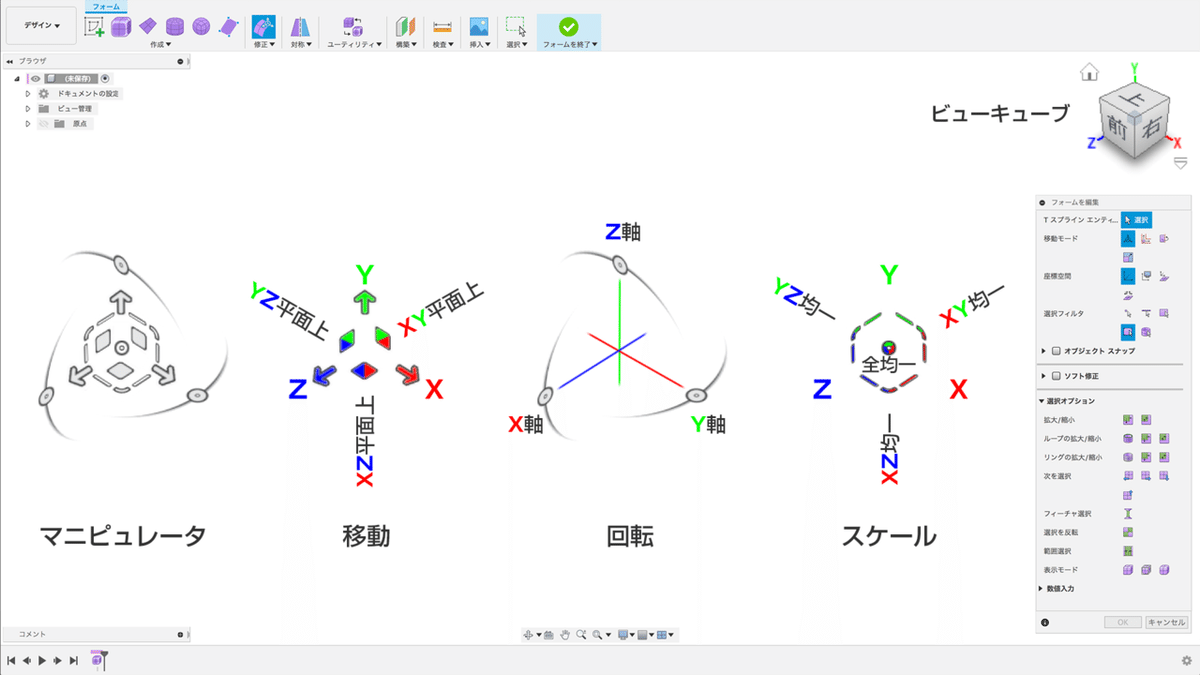Click the Orbit tool in navigation bar
The width and height of the screenshot is (1200, 675).
[x=529, y=635]
